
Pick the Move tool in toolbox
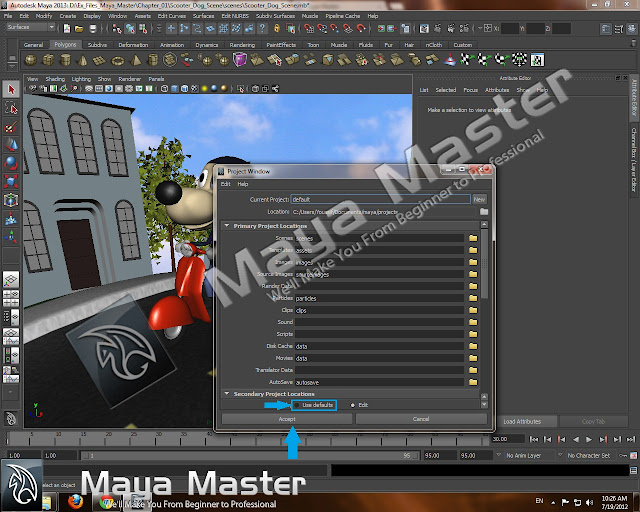pos(11,145)
